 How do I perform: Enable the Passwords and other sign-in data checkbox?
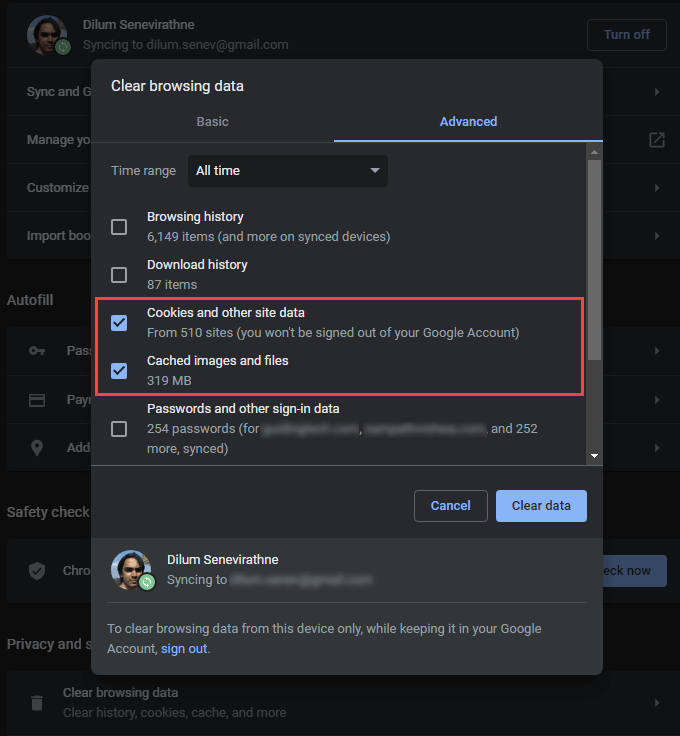tap(119, 429)
